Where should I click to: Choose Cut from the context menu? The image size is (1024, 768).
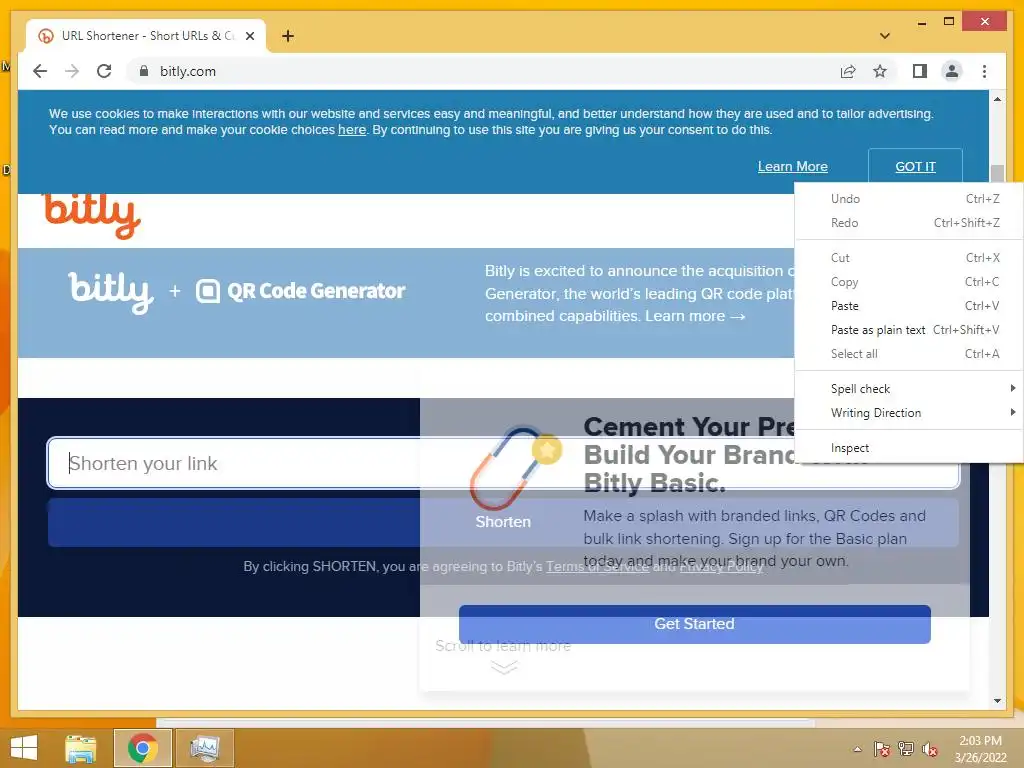[908, 258]
